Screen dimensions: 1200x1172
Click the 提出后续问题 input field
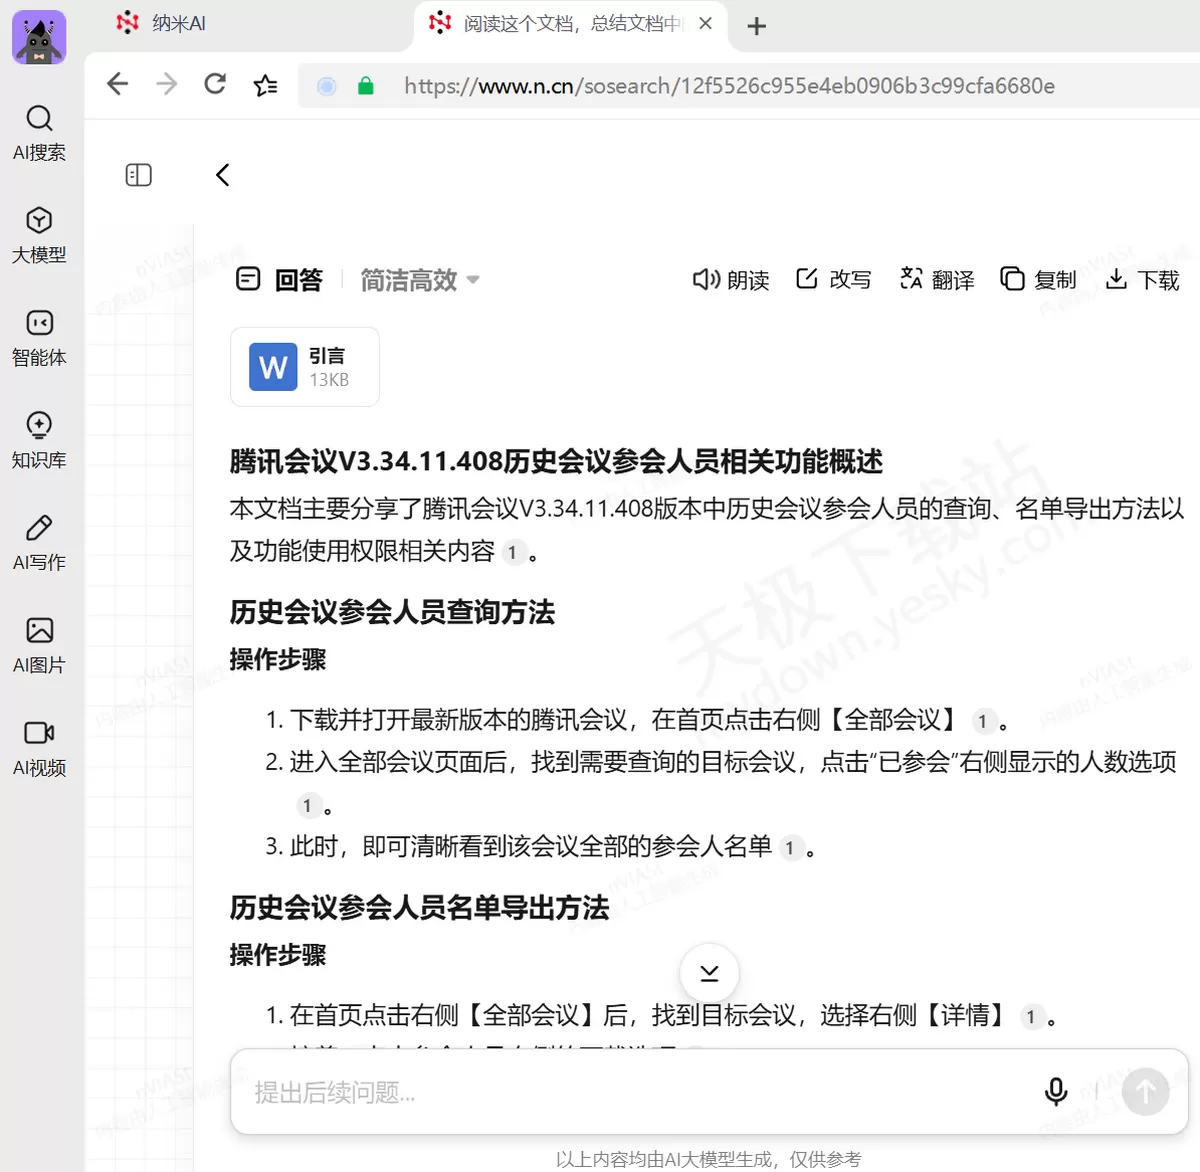(x=630, y=1092)
